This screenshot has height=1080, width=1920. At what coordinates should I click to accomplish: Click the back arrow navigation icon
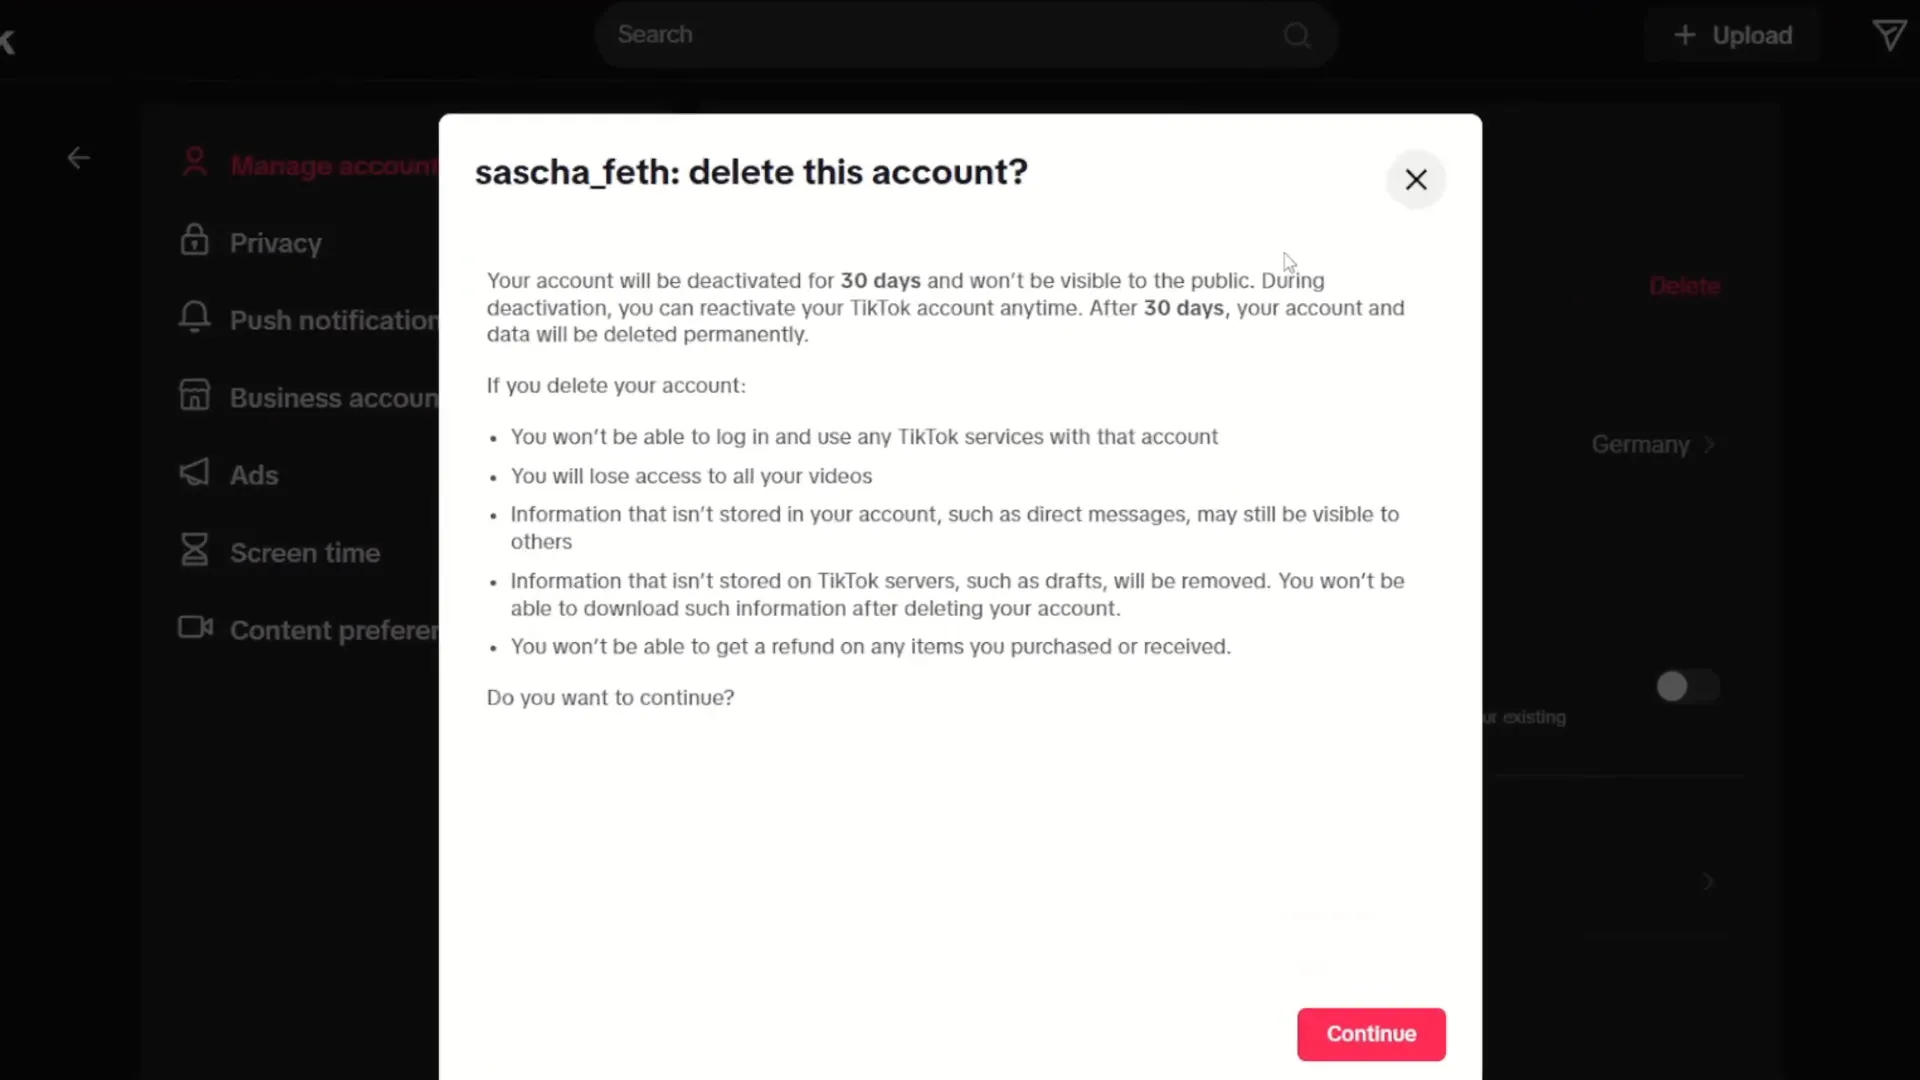coord(79,158)
